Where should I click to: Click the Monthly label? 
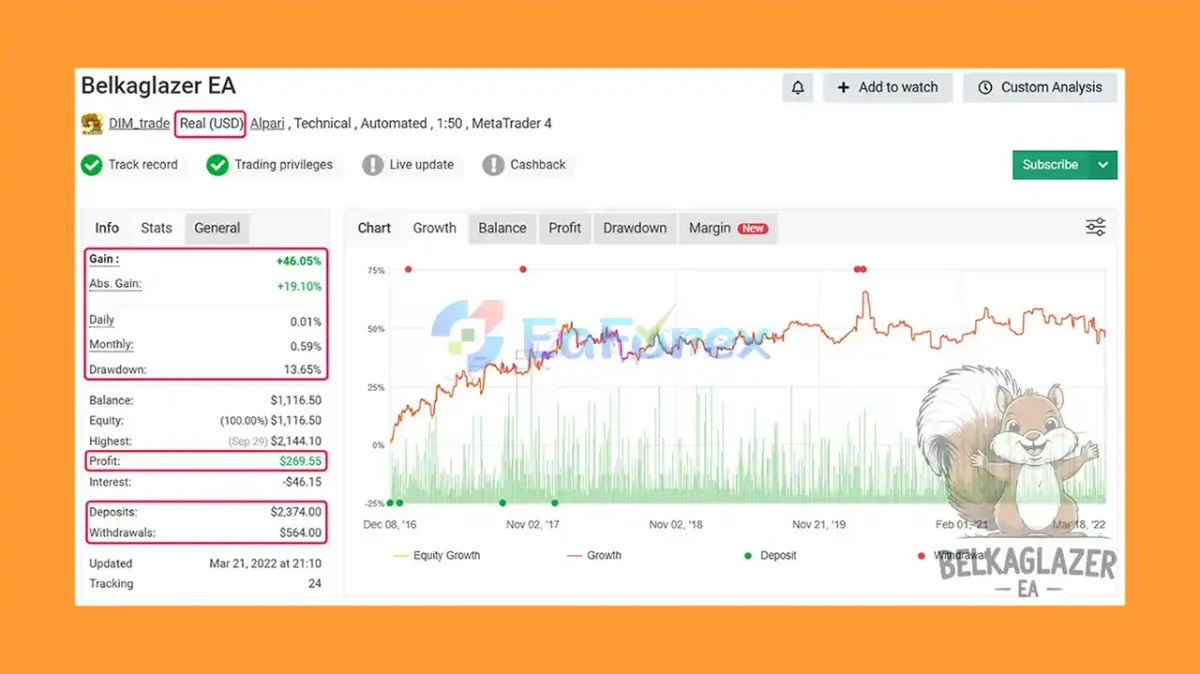(x=111, y=345)
